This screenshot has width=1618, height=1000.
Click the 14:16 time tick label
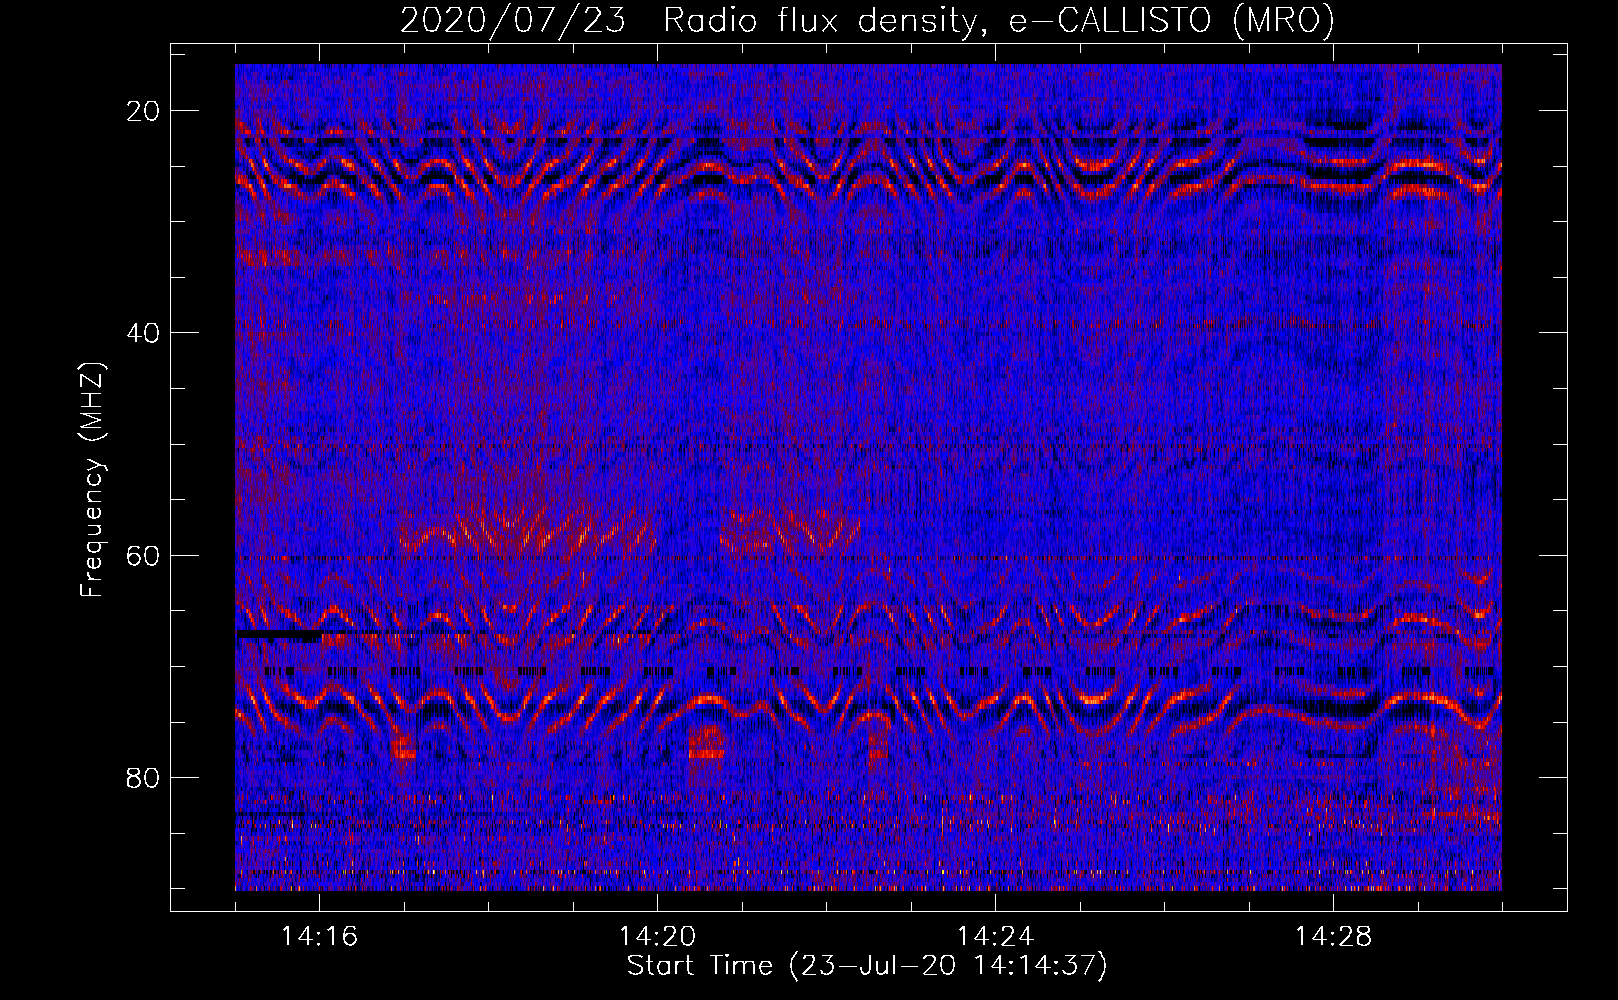point(319,937)
